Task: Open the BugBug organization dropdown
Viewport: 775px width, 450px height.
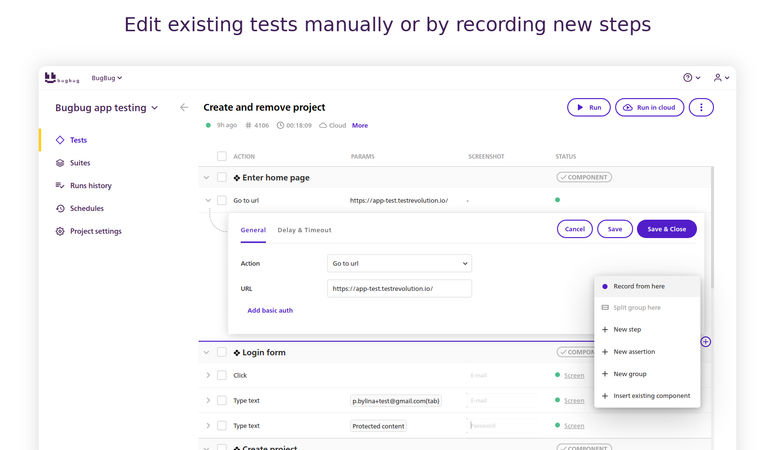Action: [x=106, y=78]
